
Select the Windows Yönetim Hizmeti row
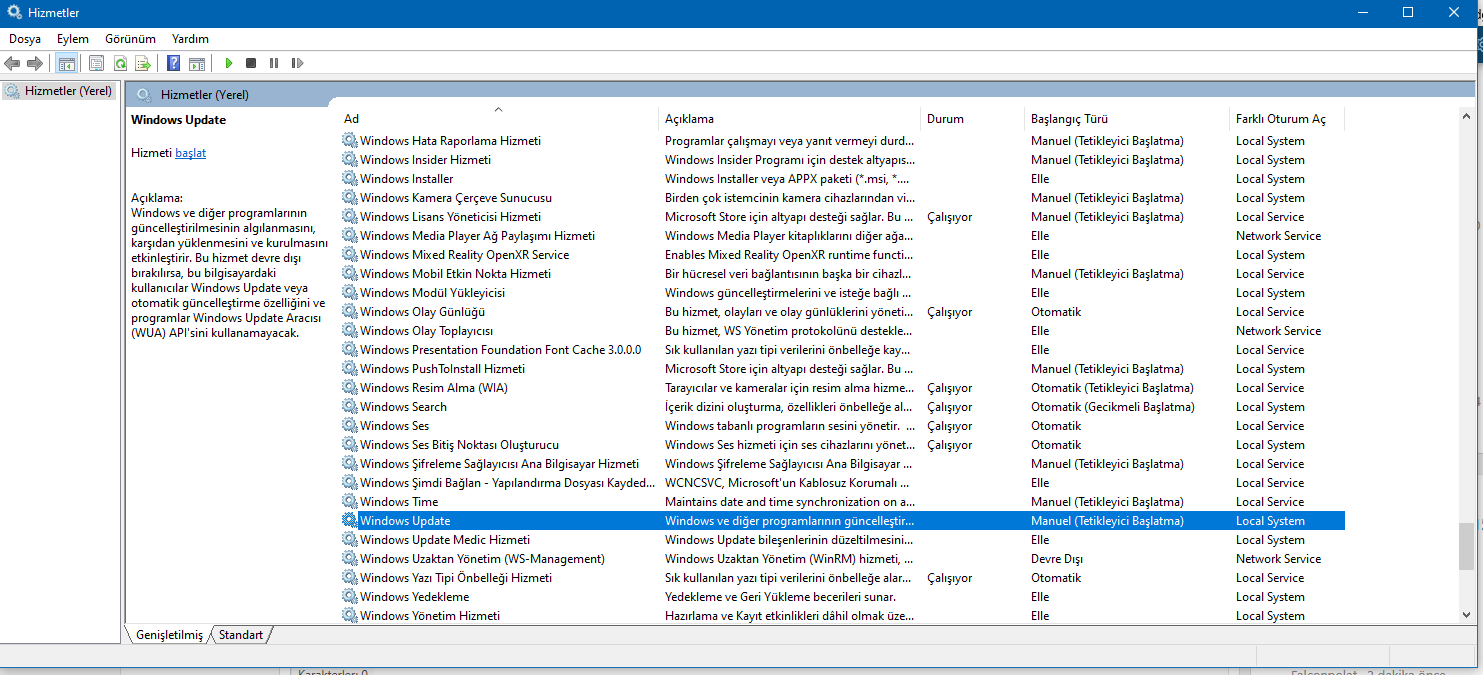click(x=842, y=616)
